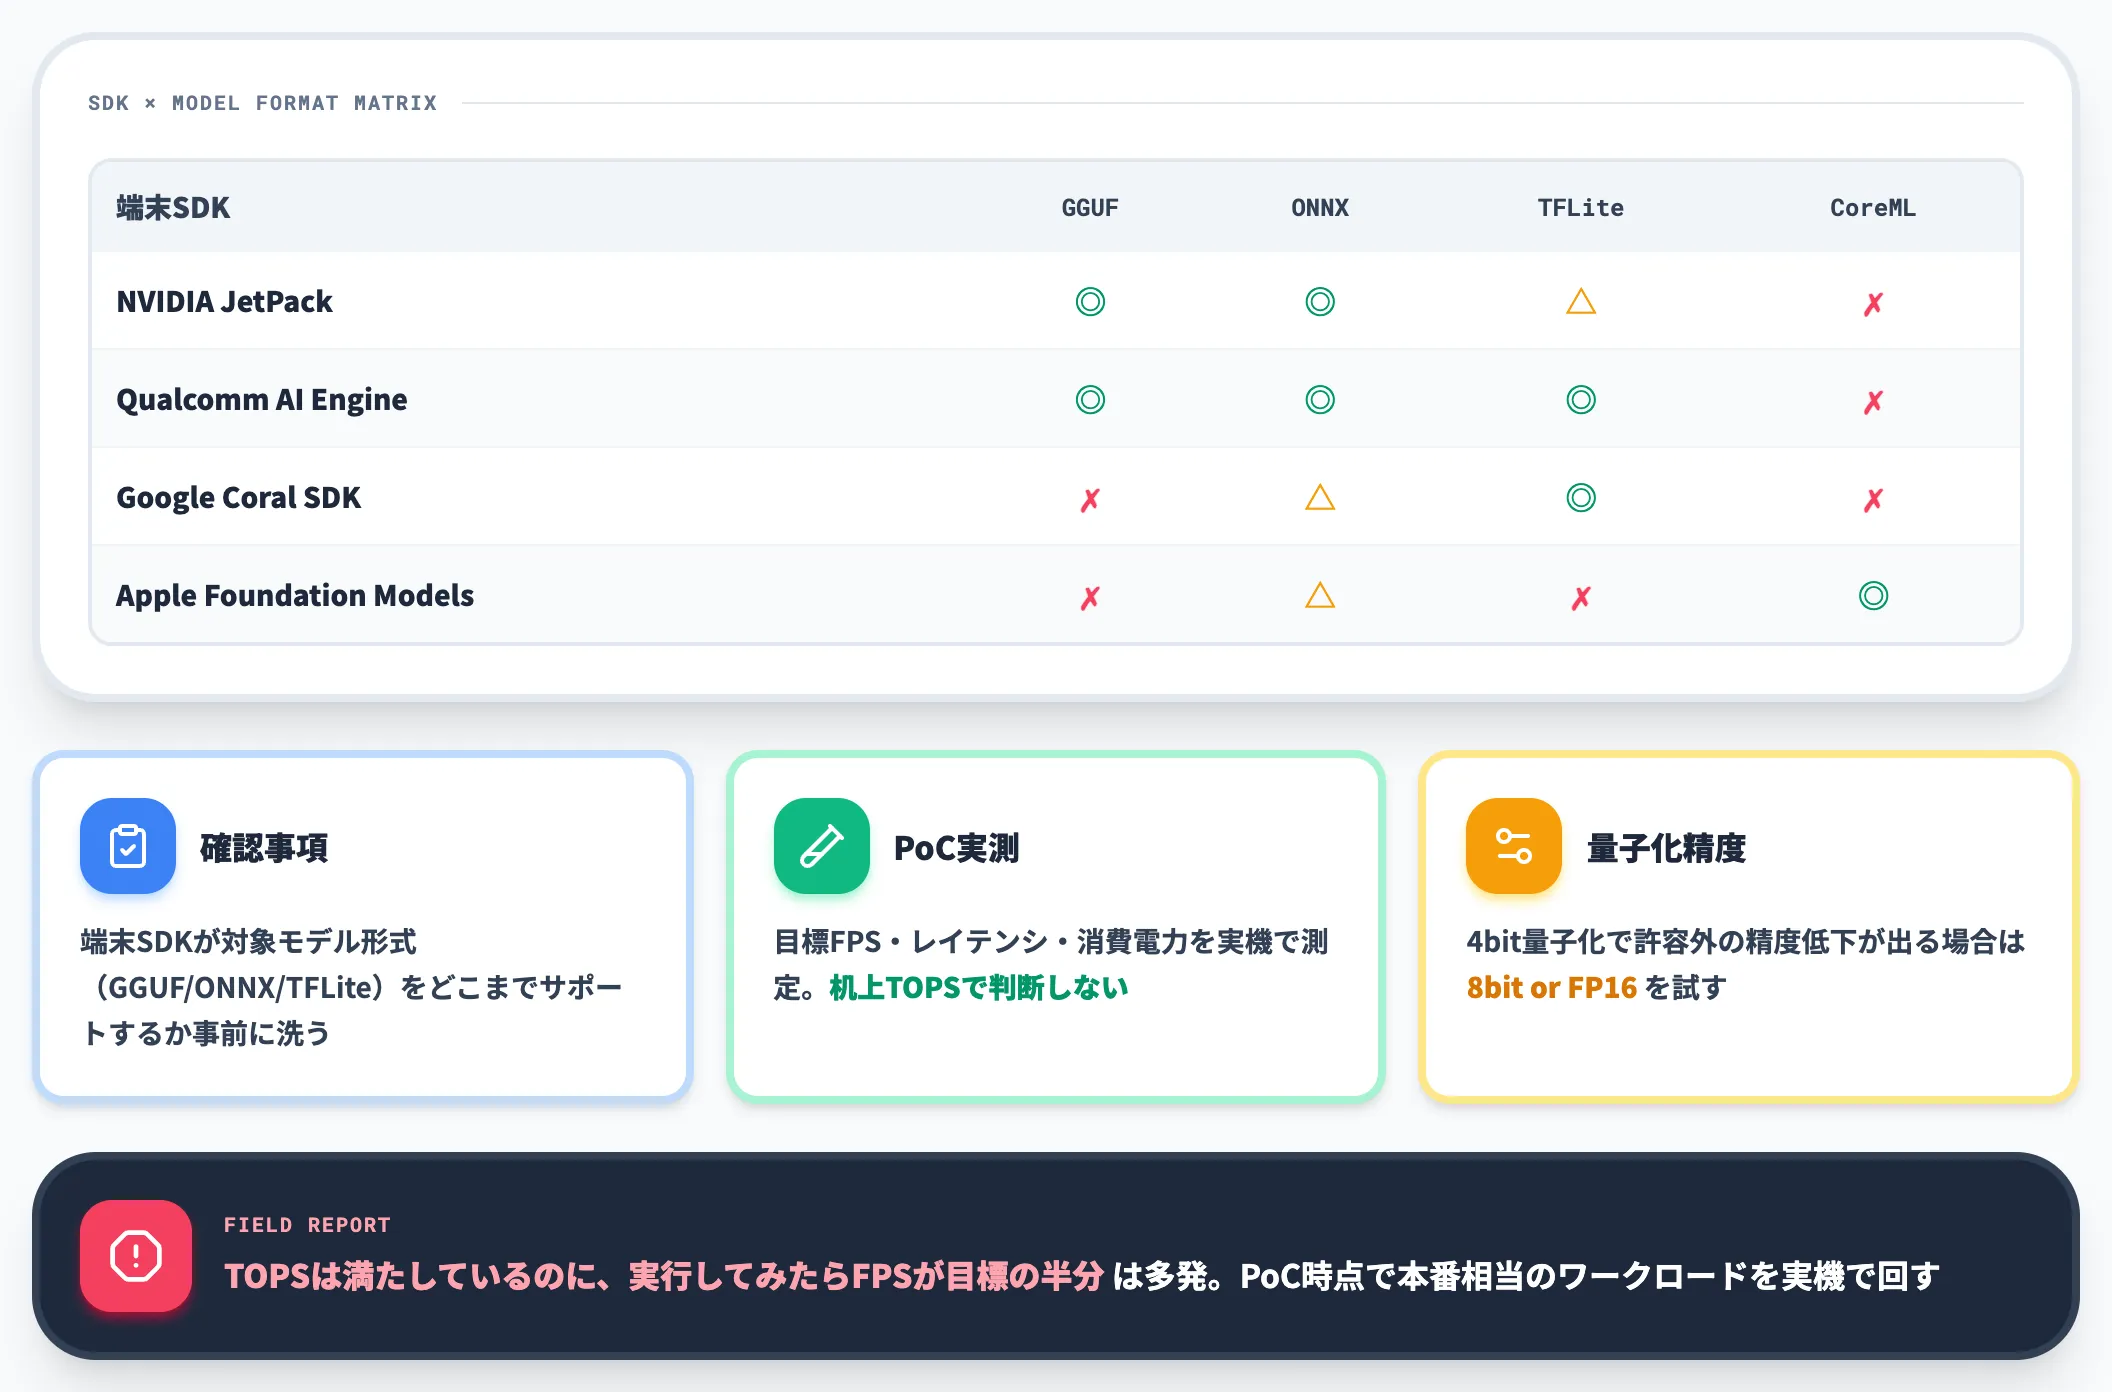The height and width of the screenshot is (1392, 2112).
Task: Click Qualcomm AI Engine ONNX circle
Action: coord(1320,400)
